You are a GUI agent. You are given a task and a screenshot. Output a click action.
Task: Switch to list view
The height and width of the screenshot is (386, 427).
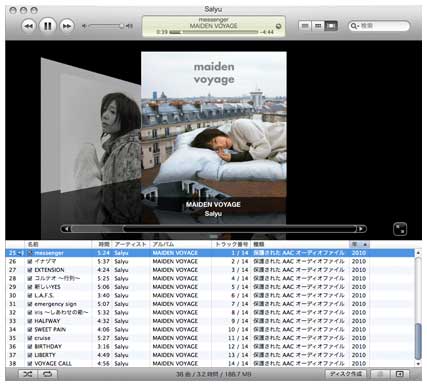pyautogui.click(x=305, y=26)
